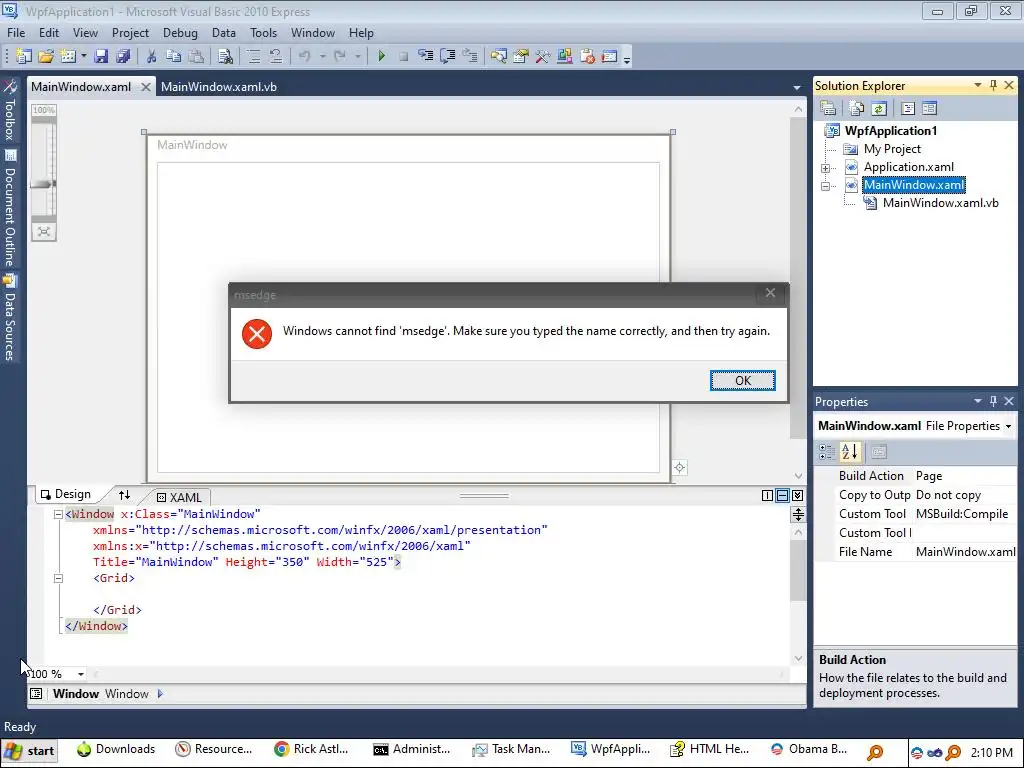The width and height of the screenshot is (1024, 768).
Task: Switch to the MainWindow.xaml.vb tab
Action: (x=219, y=87)
